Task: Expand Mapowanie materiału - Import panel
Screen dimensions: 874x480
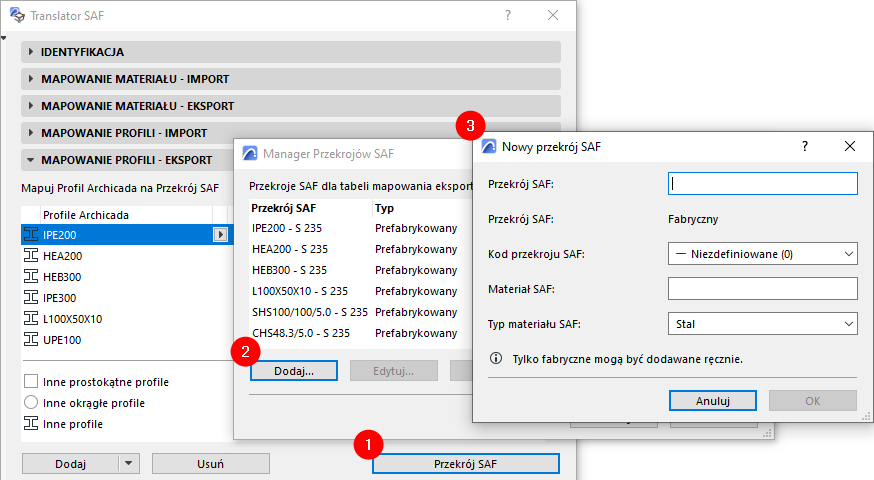Action: click(x=30, y=79)
